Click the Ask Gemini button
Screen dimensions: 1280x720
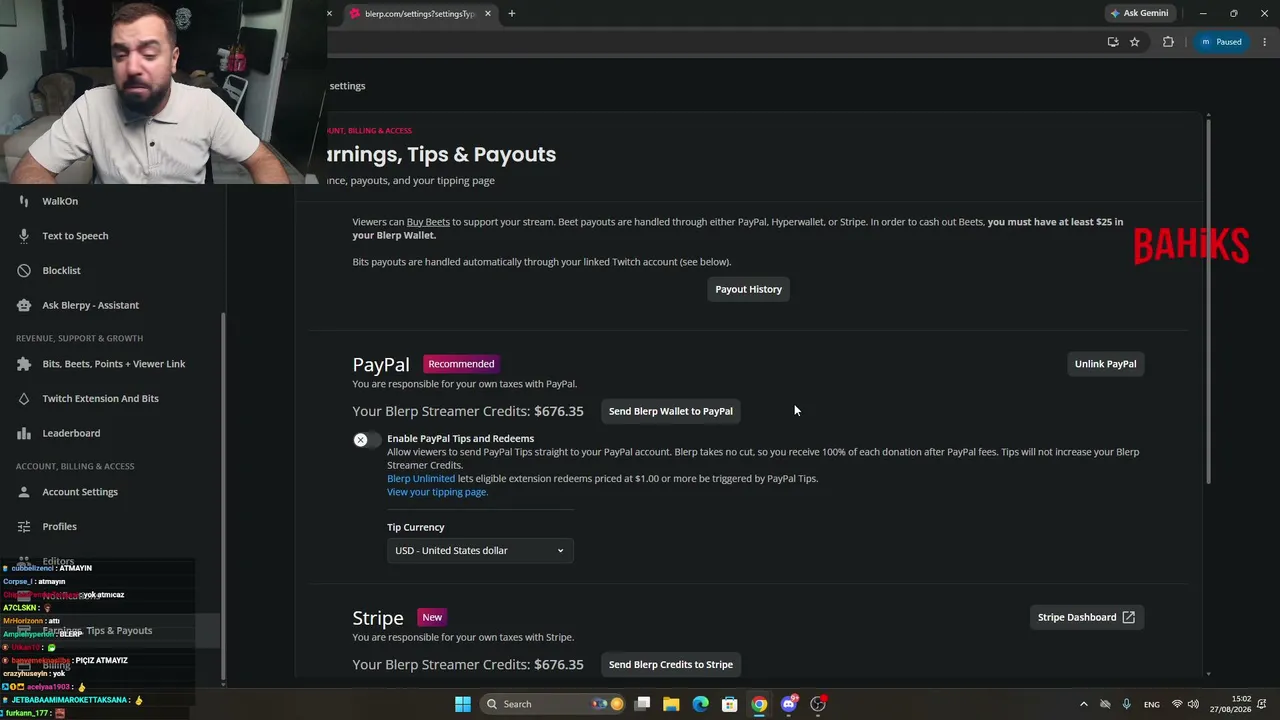[1139, 13]
